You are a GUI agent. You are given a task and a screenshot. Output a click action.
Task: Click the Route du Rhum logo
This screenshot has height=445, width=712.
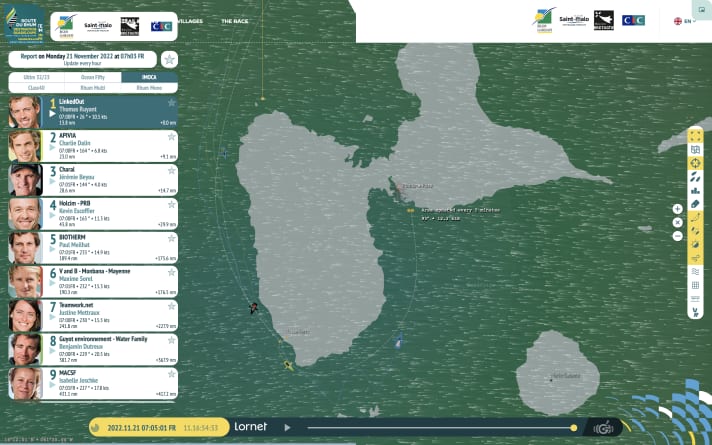click(24, 24)
